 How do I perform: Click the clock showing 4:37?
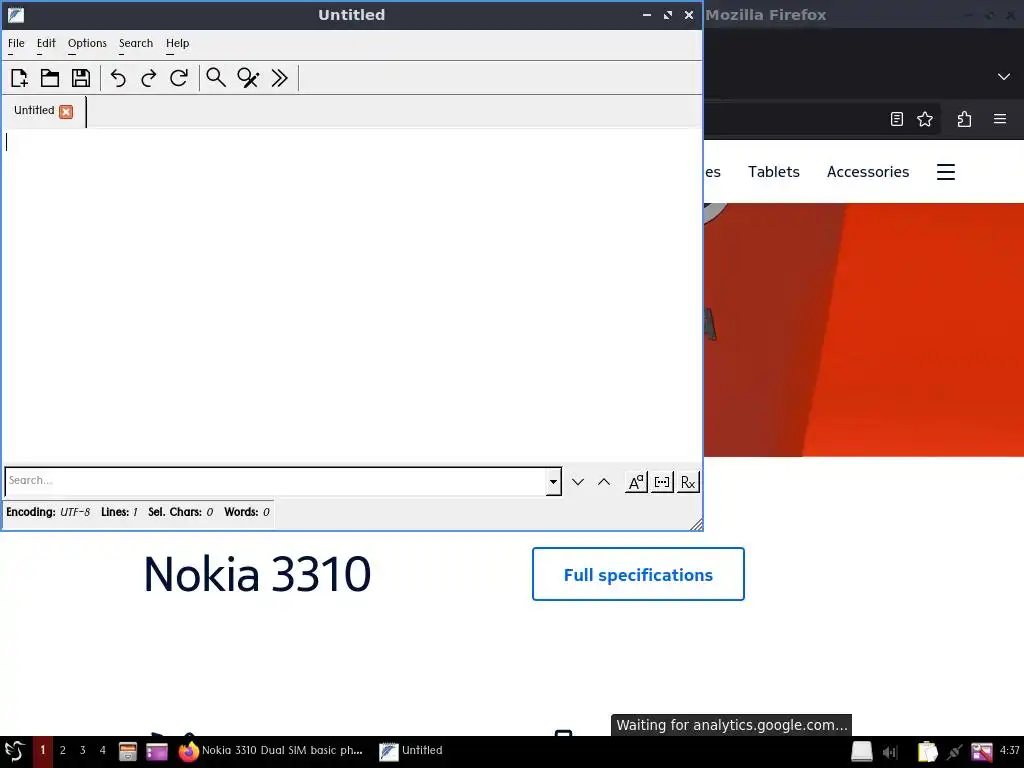[1010, 750]
